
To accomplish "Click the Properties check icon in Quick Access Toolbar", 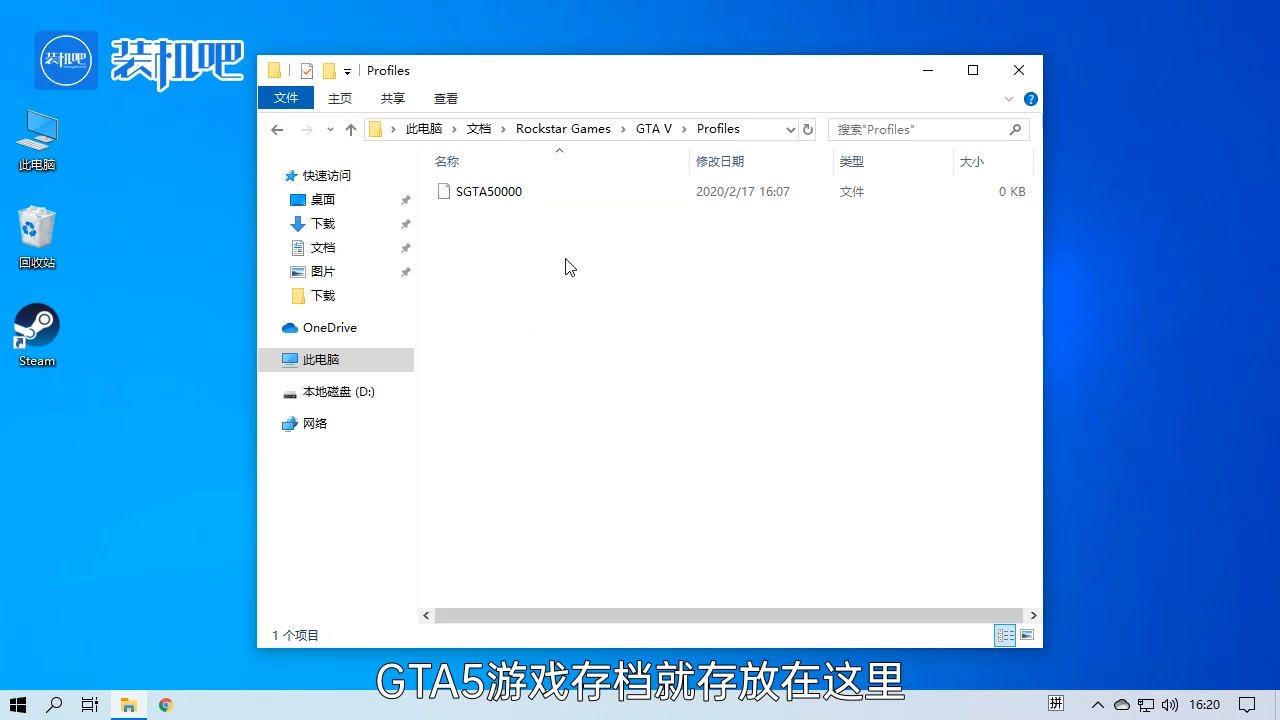I will (x=307, y=70).
